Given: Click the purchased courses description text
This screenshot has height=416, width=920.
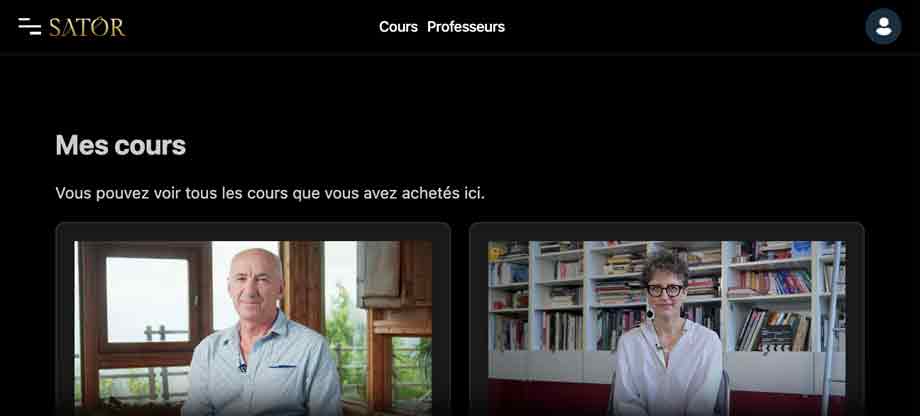Looking at the screenshot, I should tap(270, 193).
